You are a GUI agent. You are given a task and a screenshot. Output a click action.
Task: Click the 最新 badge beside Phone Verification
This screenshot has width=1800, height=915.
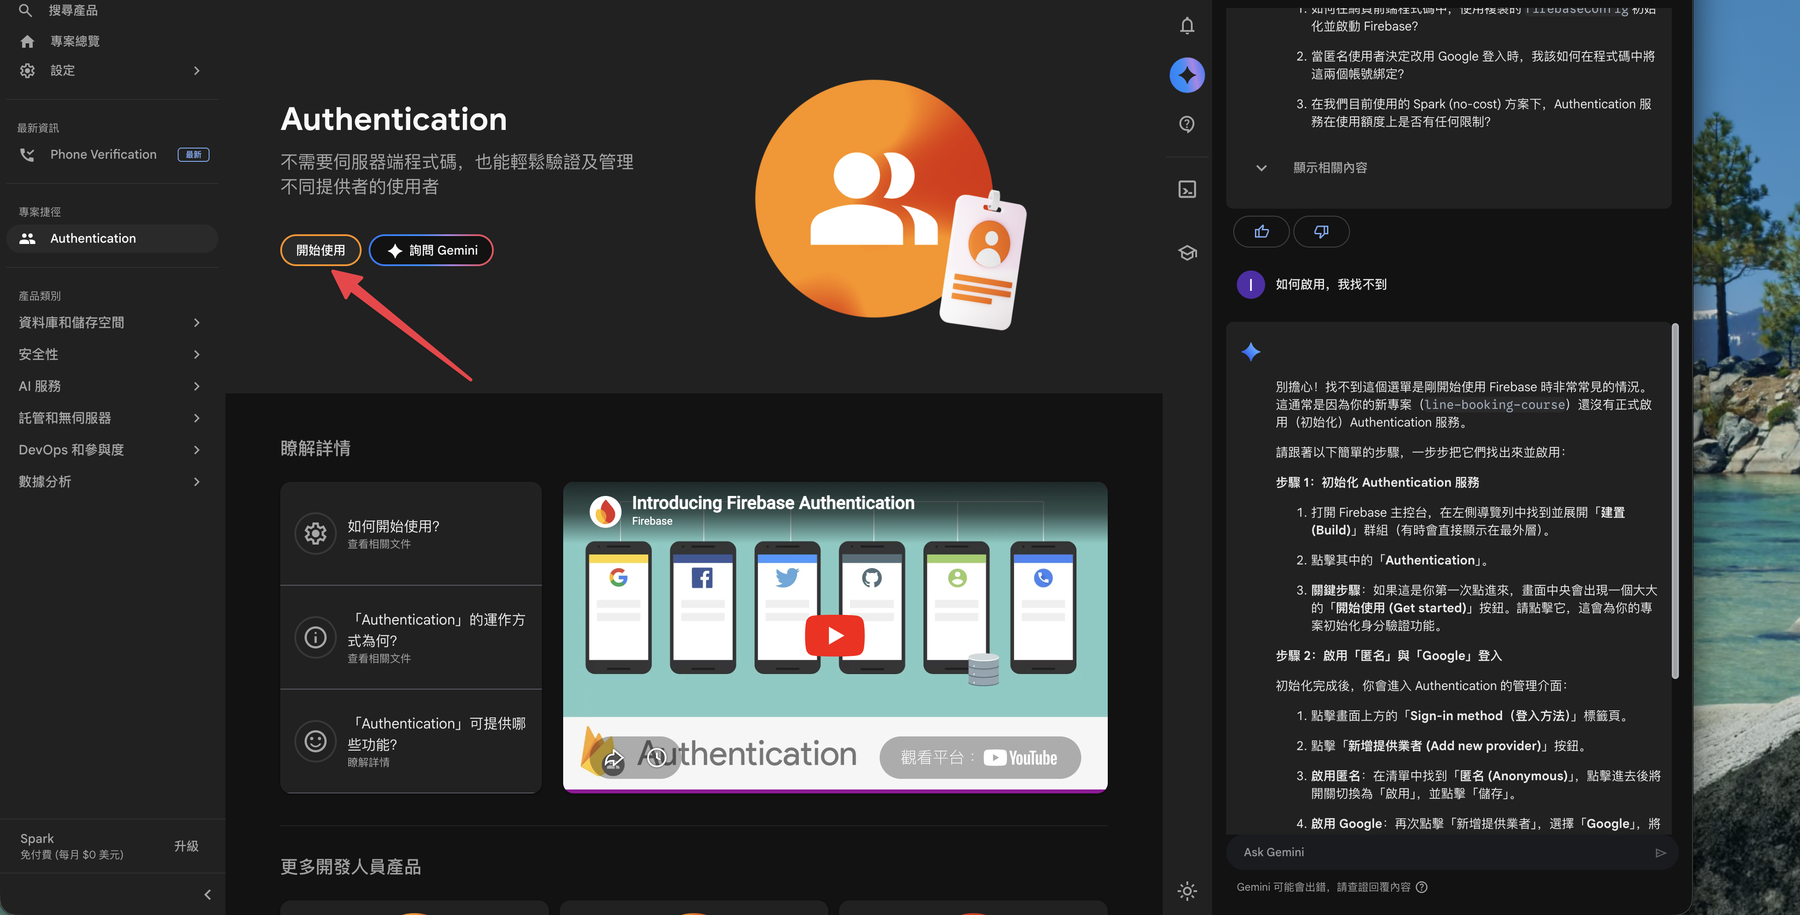coord(193,155)
